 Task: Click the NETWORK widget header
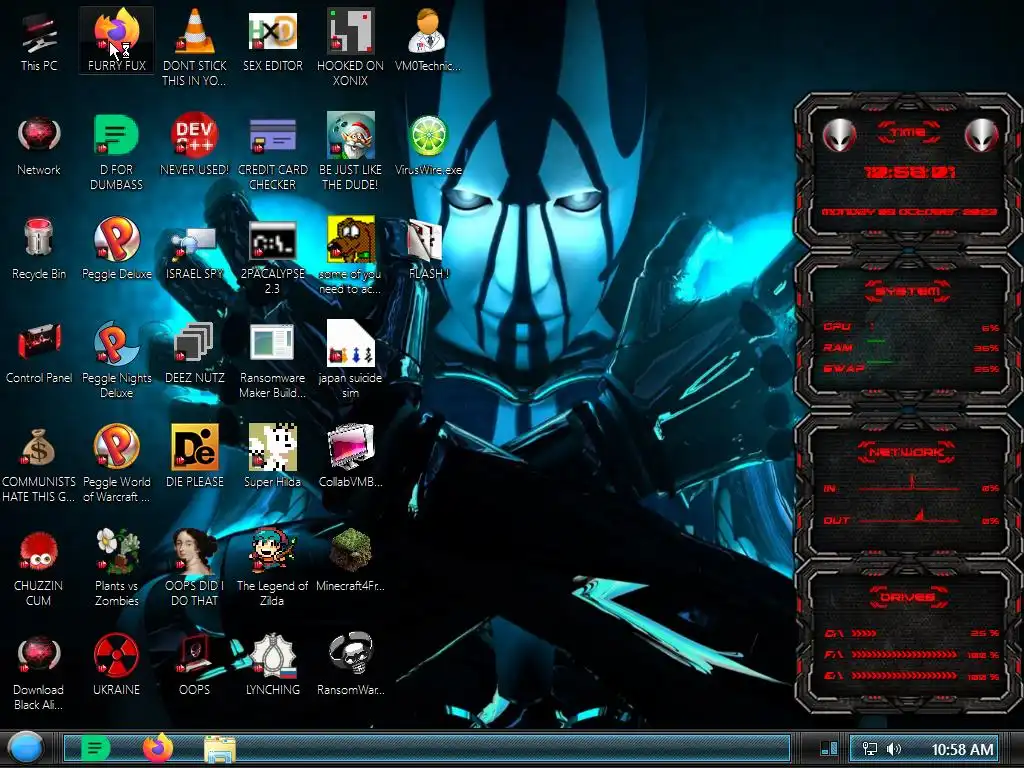click(x=908, y=452)
